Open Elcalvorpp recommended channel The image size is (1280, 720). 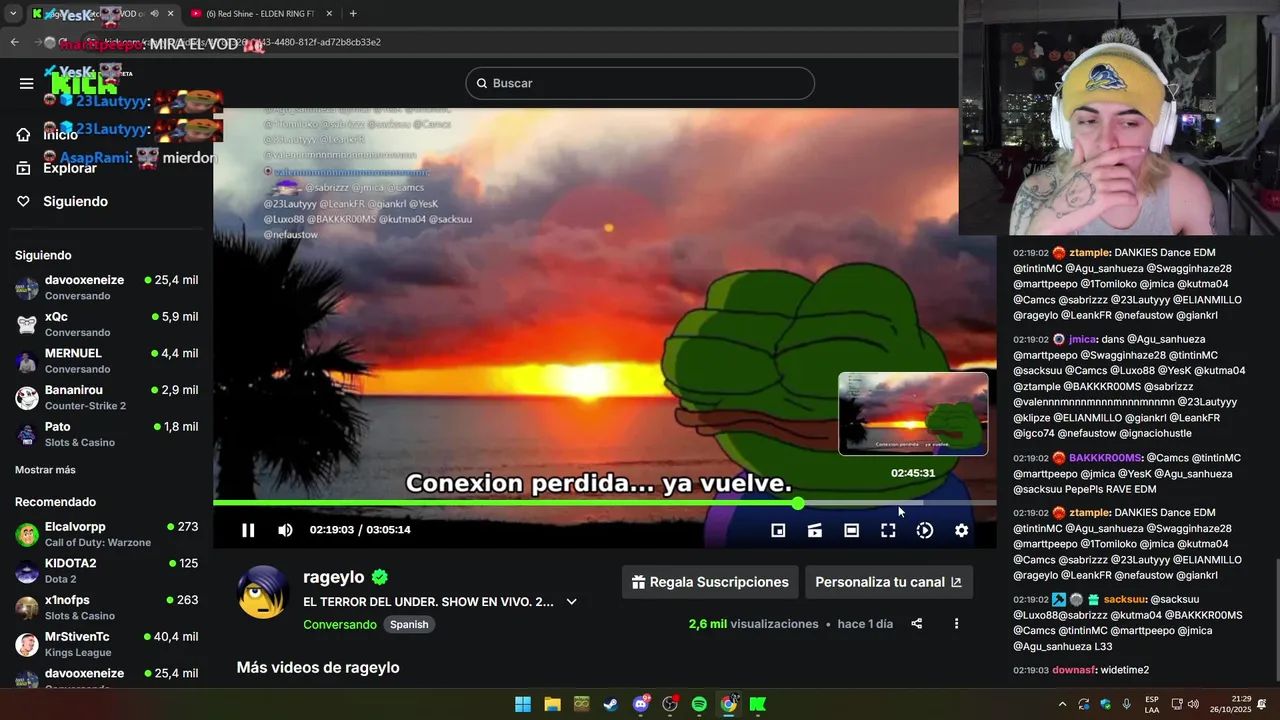pos(106,534)
